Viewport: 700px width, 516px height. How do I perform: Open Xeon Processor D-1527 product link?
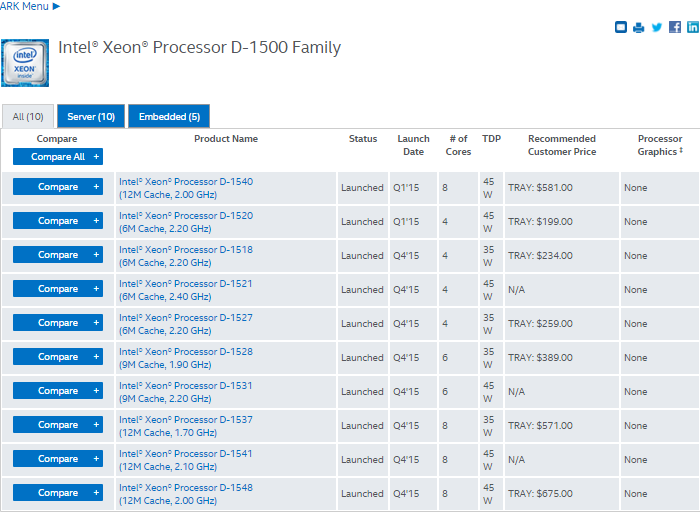[x=186, y=324]
